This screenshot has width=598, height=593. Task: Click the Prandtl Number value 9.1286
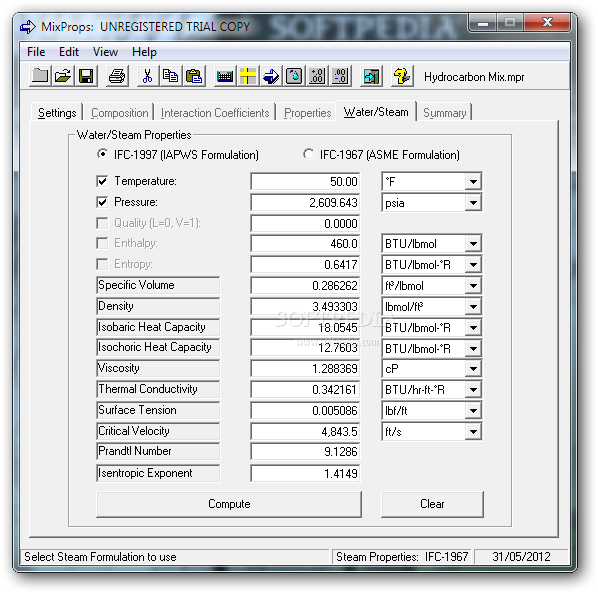pyautogui.click(x=305, y=452)
